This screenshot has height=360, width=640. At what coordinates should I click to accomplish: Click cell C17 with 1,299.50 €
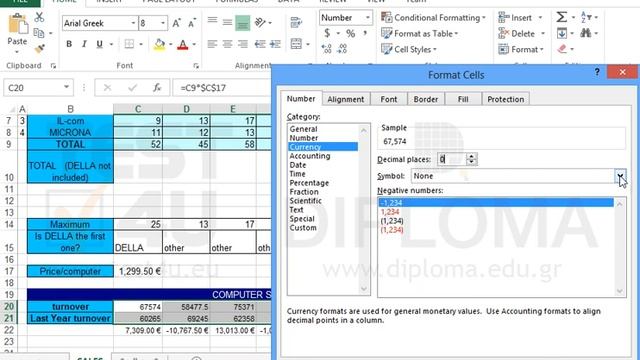tap(138, 271)
